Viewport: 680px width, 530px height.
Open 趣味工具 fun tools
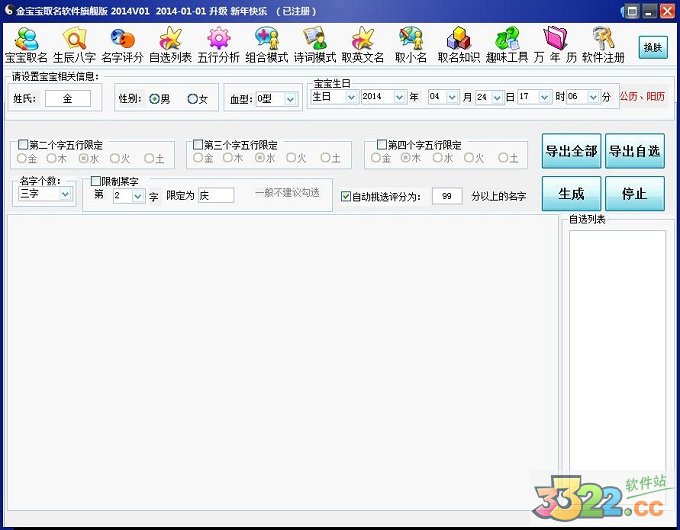point(507,45)
